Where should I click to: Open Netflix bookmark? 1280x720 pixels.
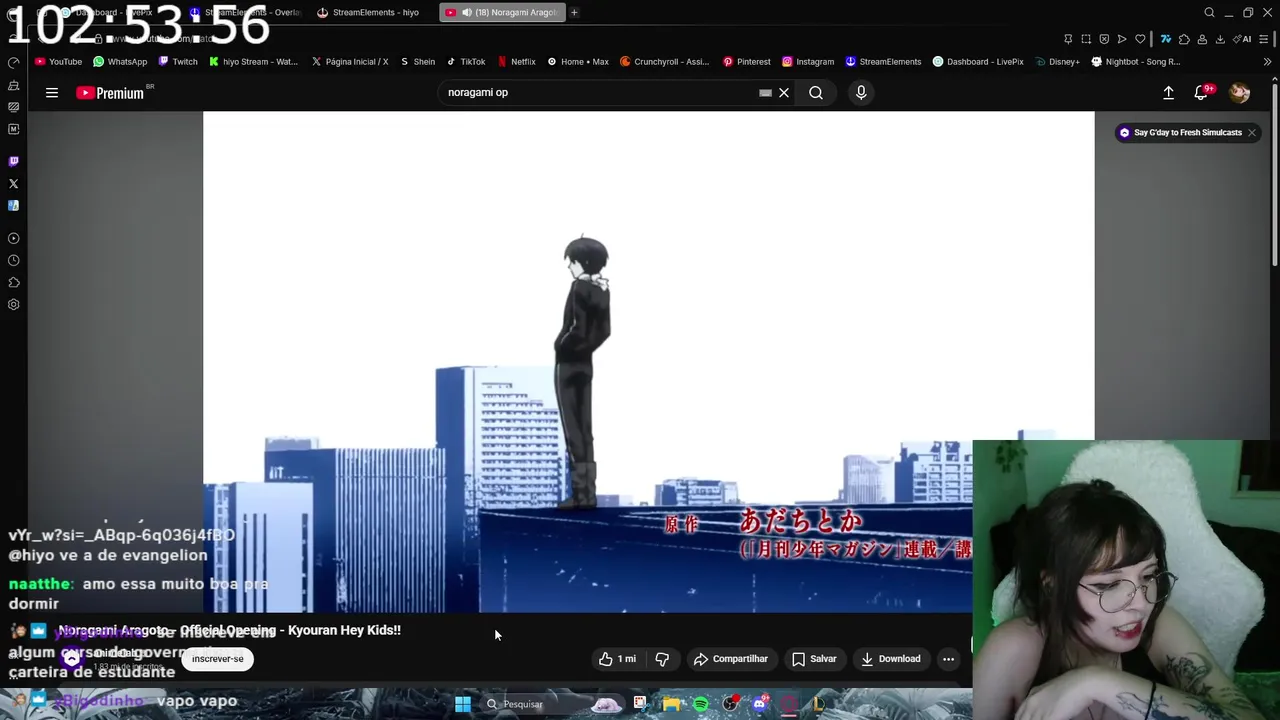516,62
